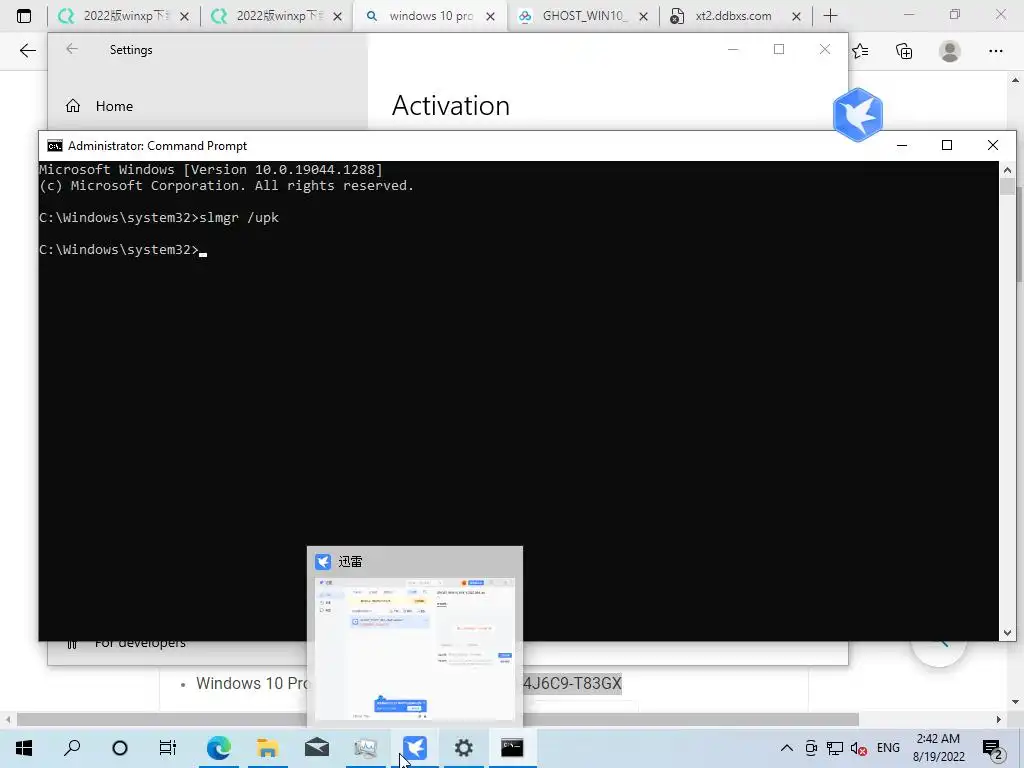The width and height of the screenshot is (1024, 768).
Task: Open File Explorer from taskbar
Action: coord(268,748)
